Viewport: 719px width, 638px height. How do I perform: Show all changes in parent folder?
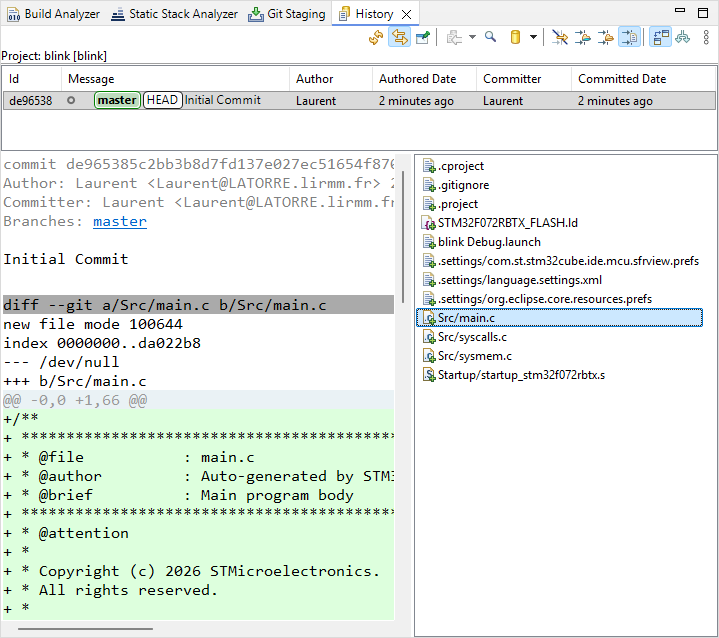(x=605, y=38)
